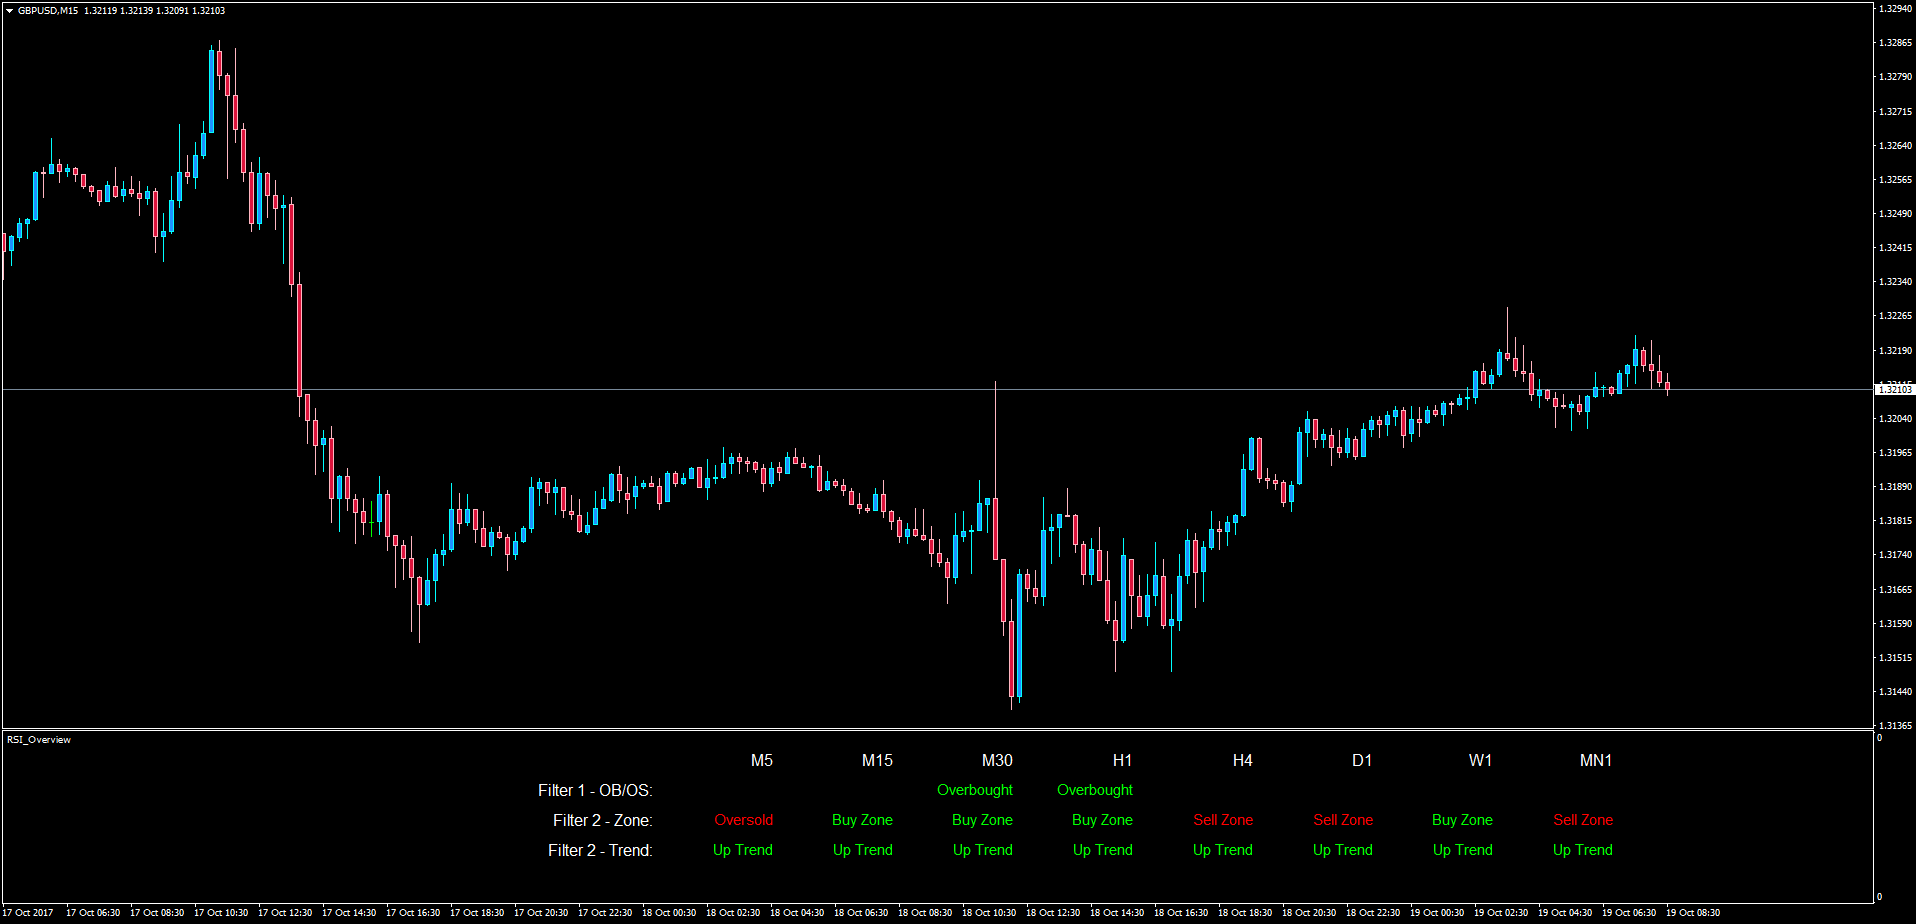Click the Sell Zone value under MN1

pyautogui.click(x=1583, y=820)
